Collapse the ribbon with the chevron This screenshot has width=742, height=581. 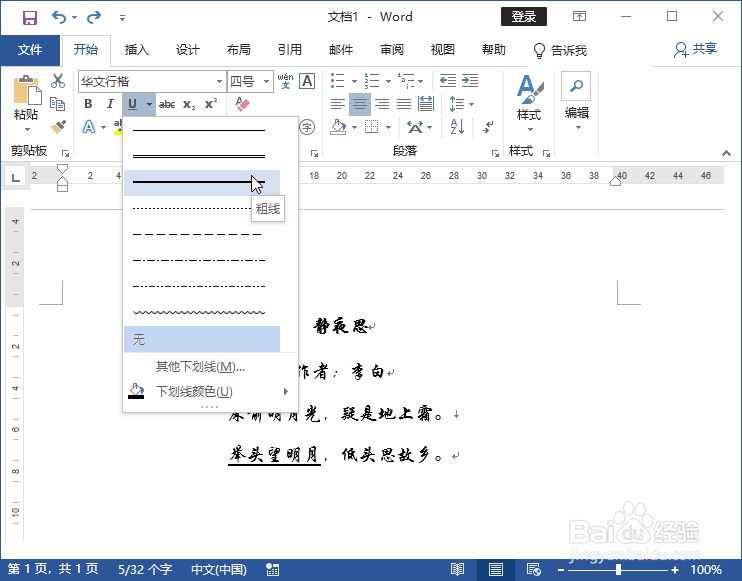point(726,153)
